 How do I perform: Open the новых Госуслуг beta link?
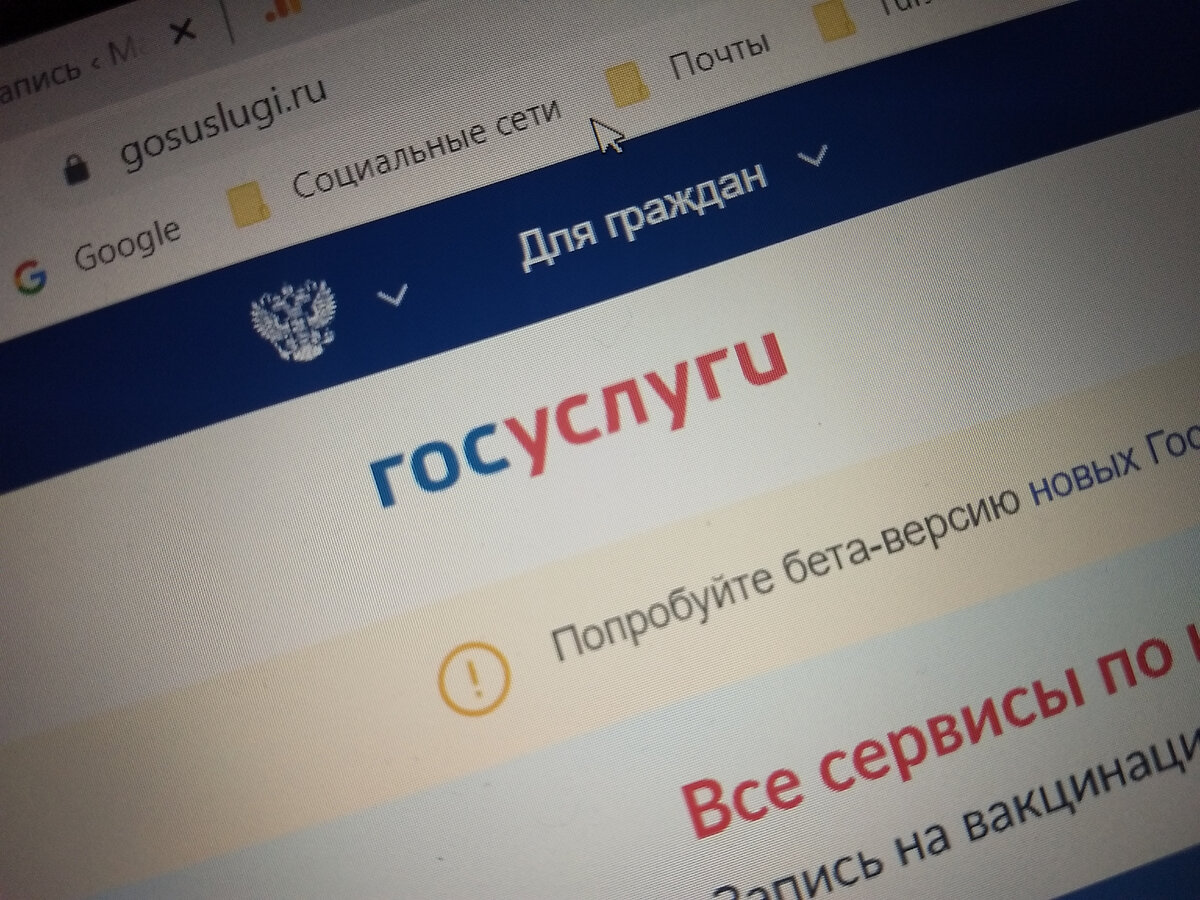pyautogui.click(x=1113, y=466)
